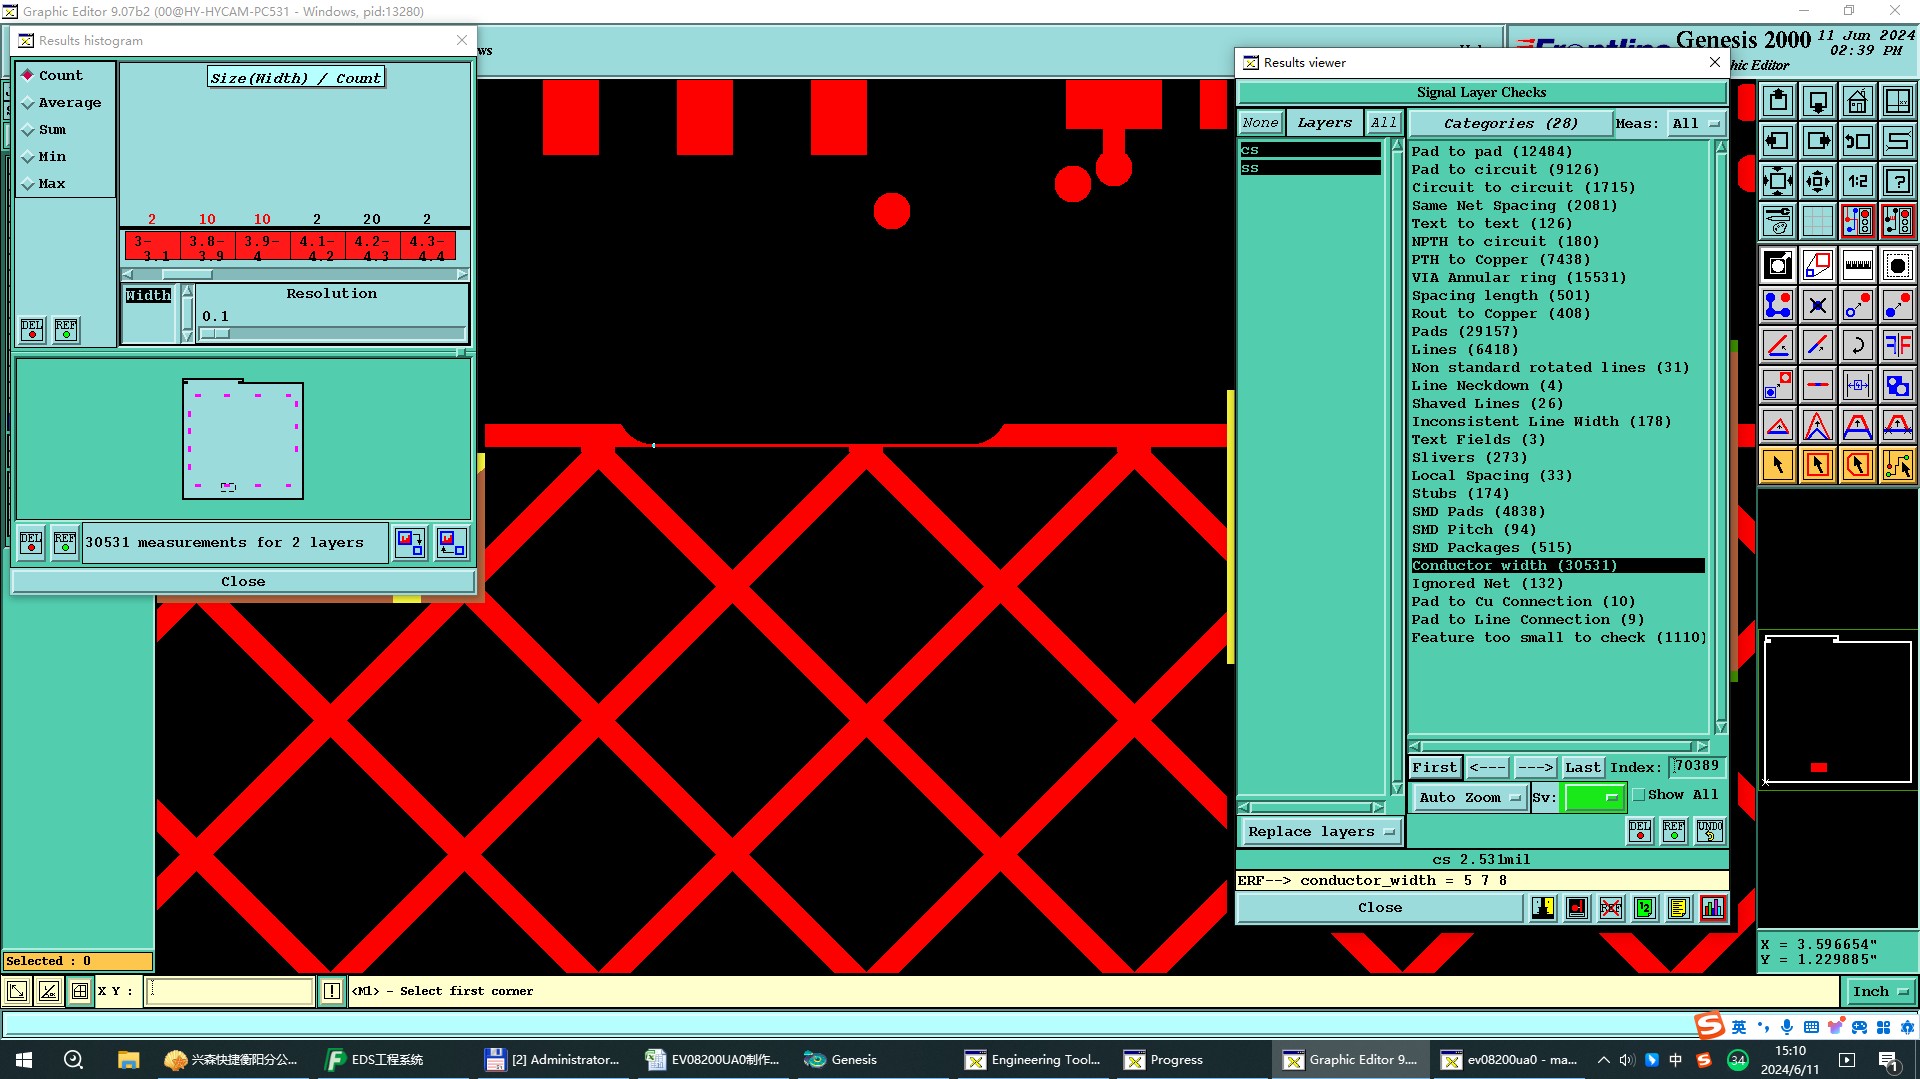
Task: Select the Sum radio option
Action: pyautogui.click(x=44, y=130)
